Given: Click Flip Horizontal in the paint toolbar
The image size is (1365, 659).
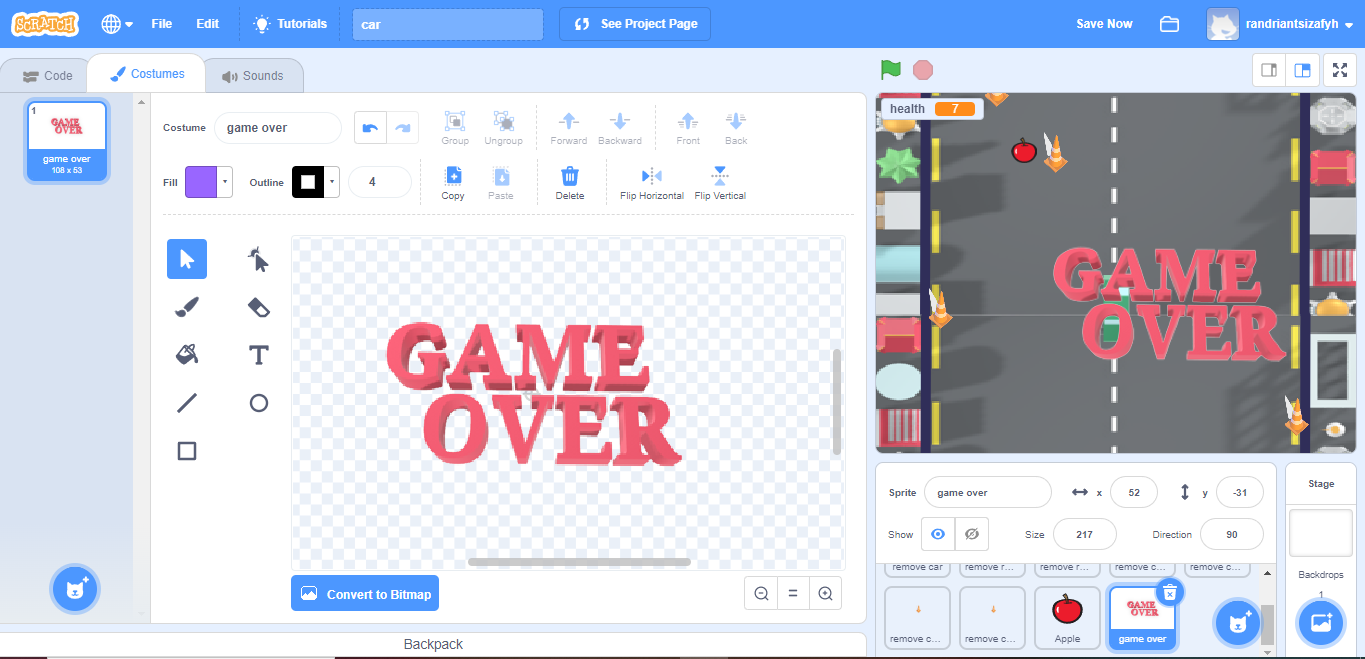Looking at the screenshot, I should point(651,183).
